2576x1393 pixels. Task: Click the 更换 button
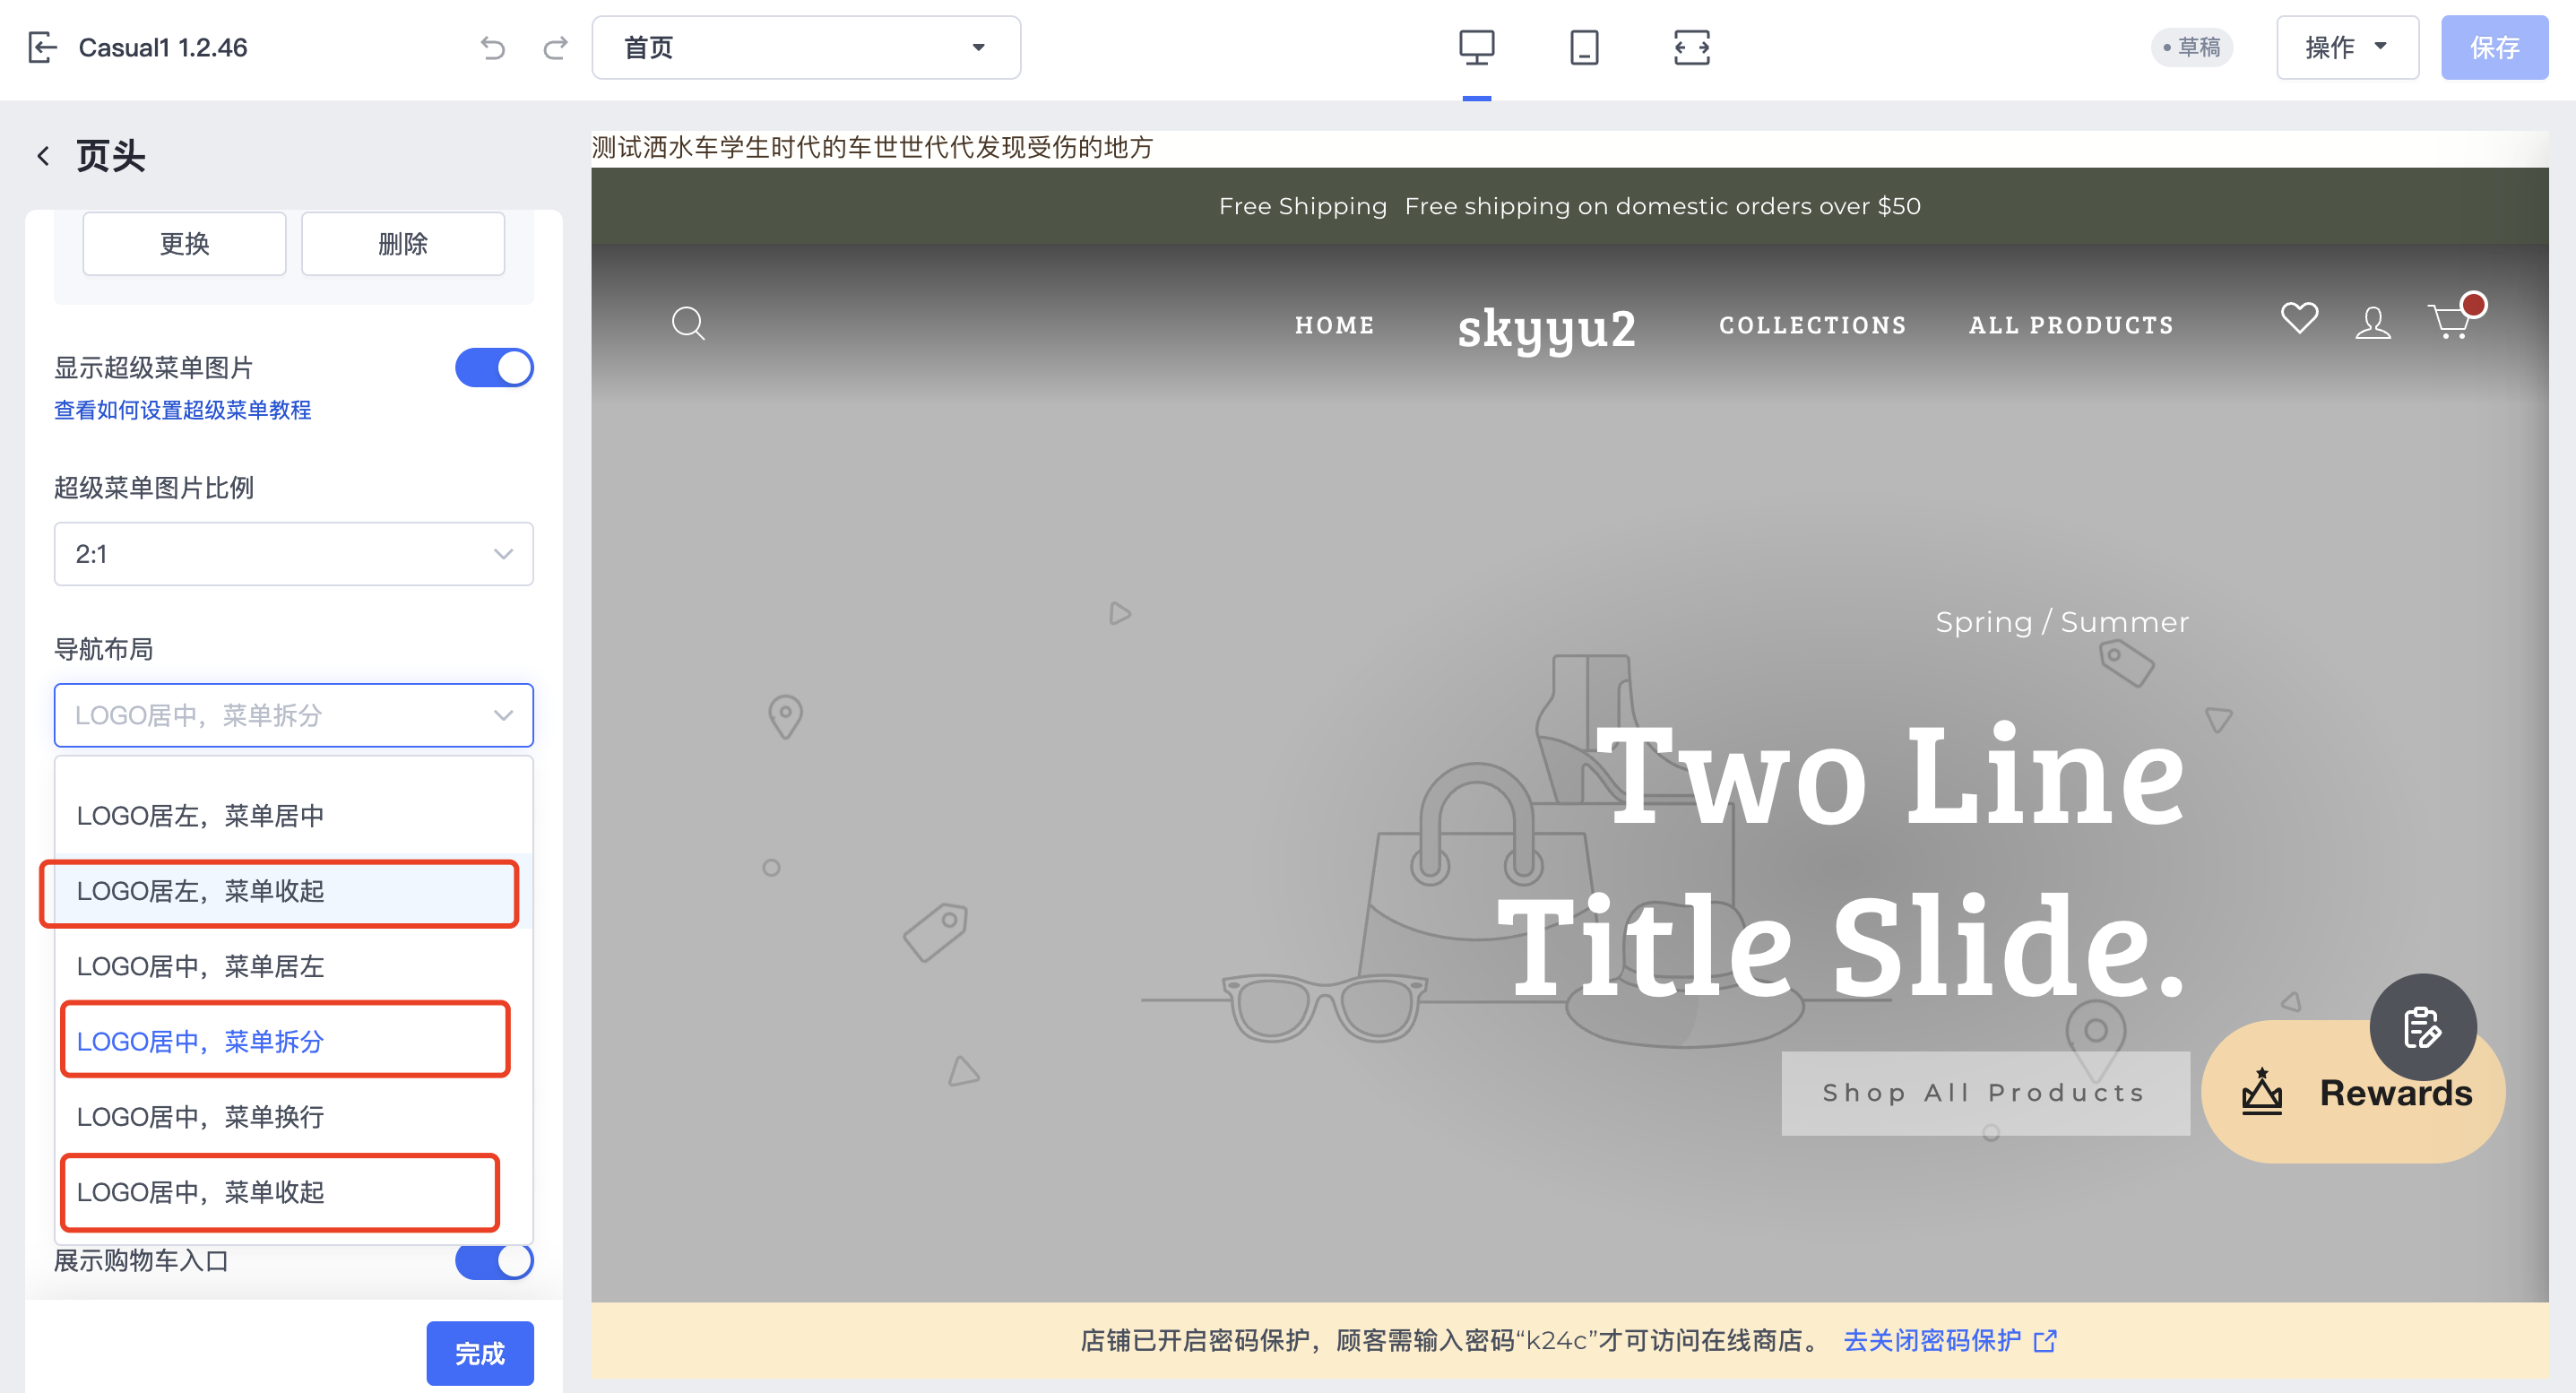(x=184, y=243)
